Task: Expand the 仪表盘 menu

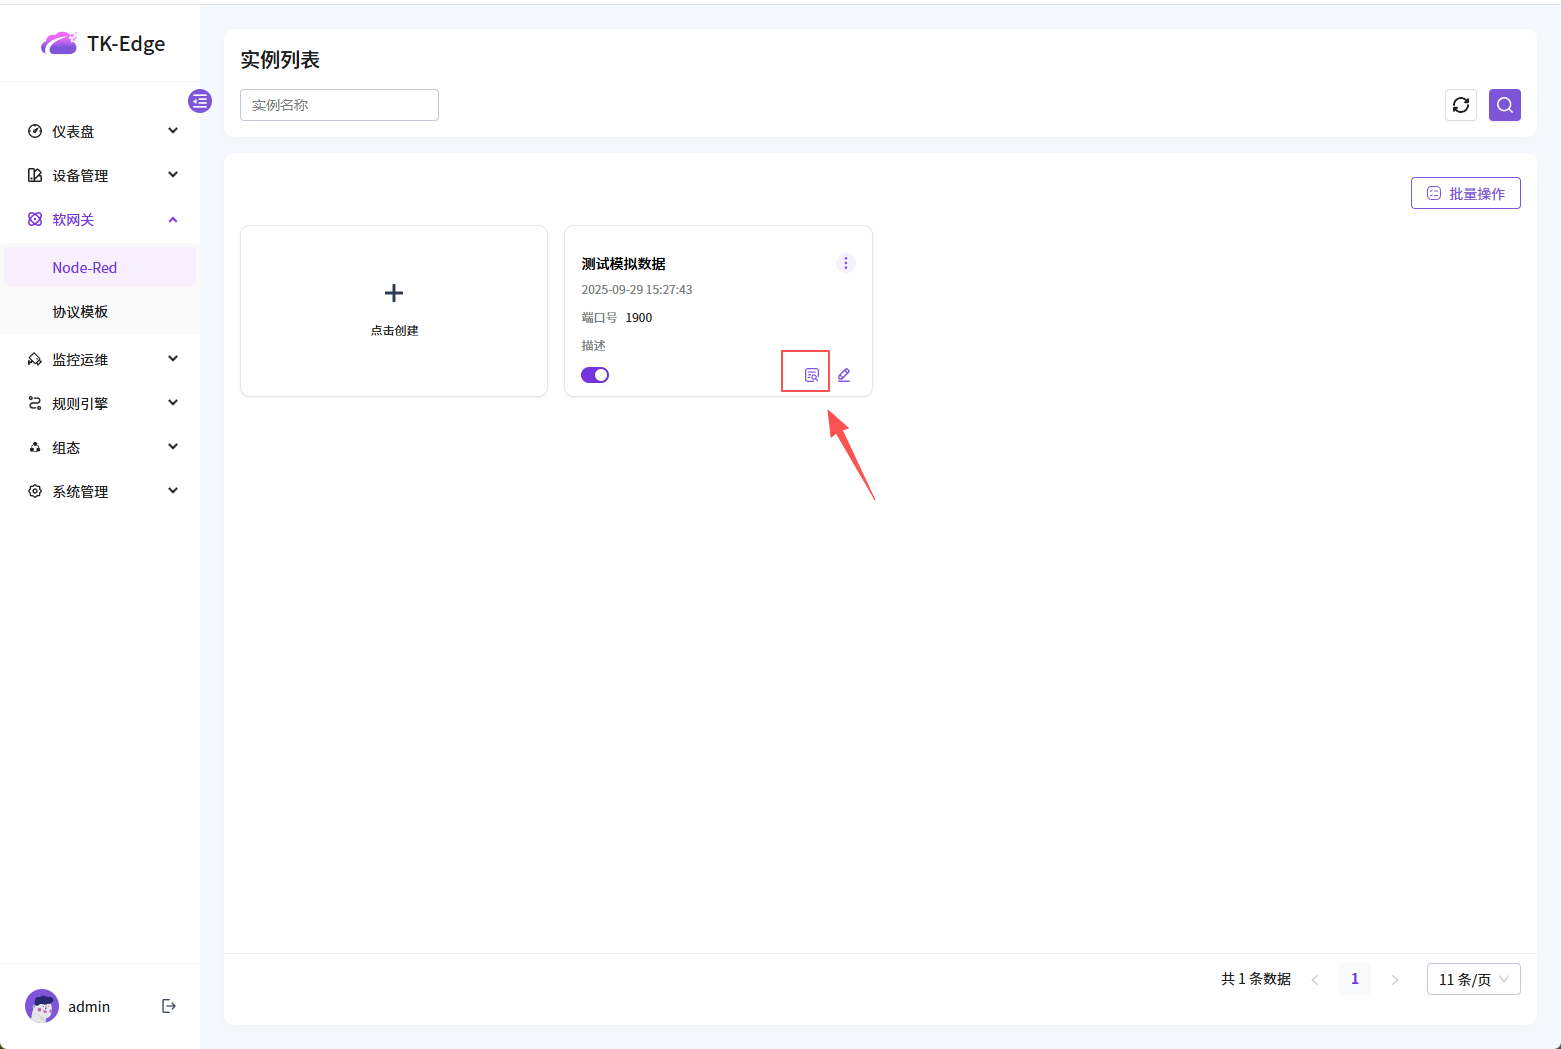Action: [100, 131]
